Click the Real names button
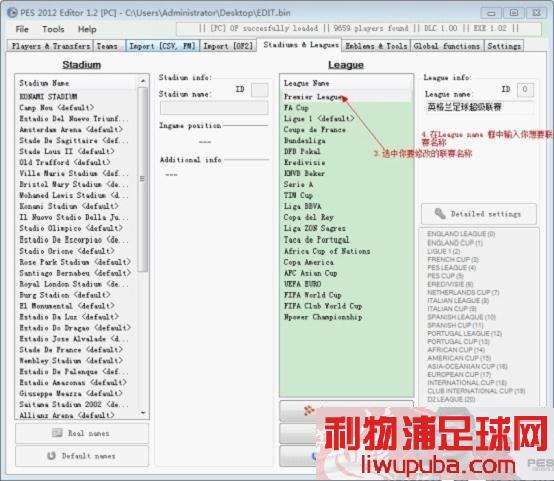The image size is (554, 481). 82,433
